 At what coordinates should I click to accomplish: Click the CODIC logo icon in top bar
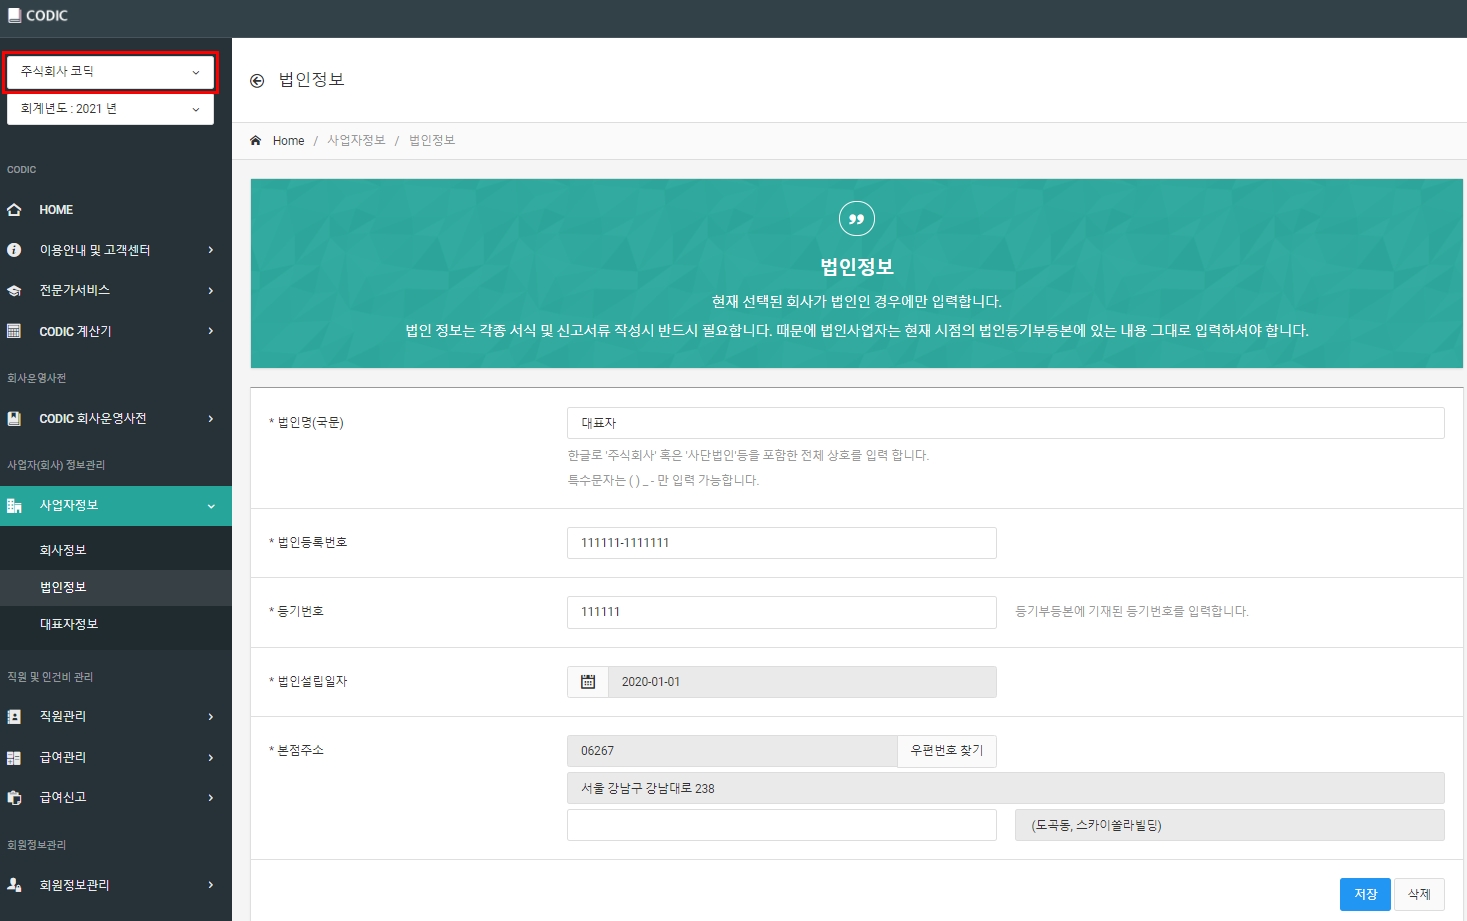(x=14, y=15)
